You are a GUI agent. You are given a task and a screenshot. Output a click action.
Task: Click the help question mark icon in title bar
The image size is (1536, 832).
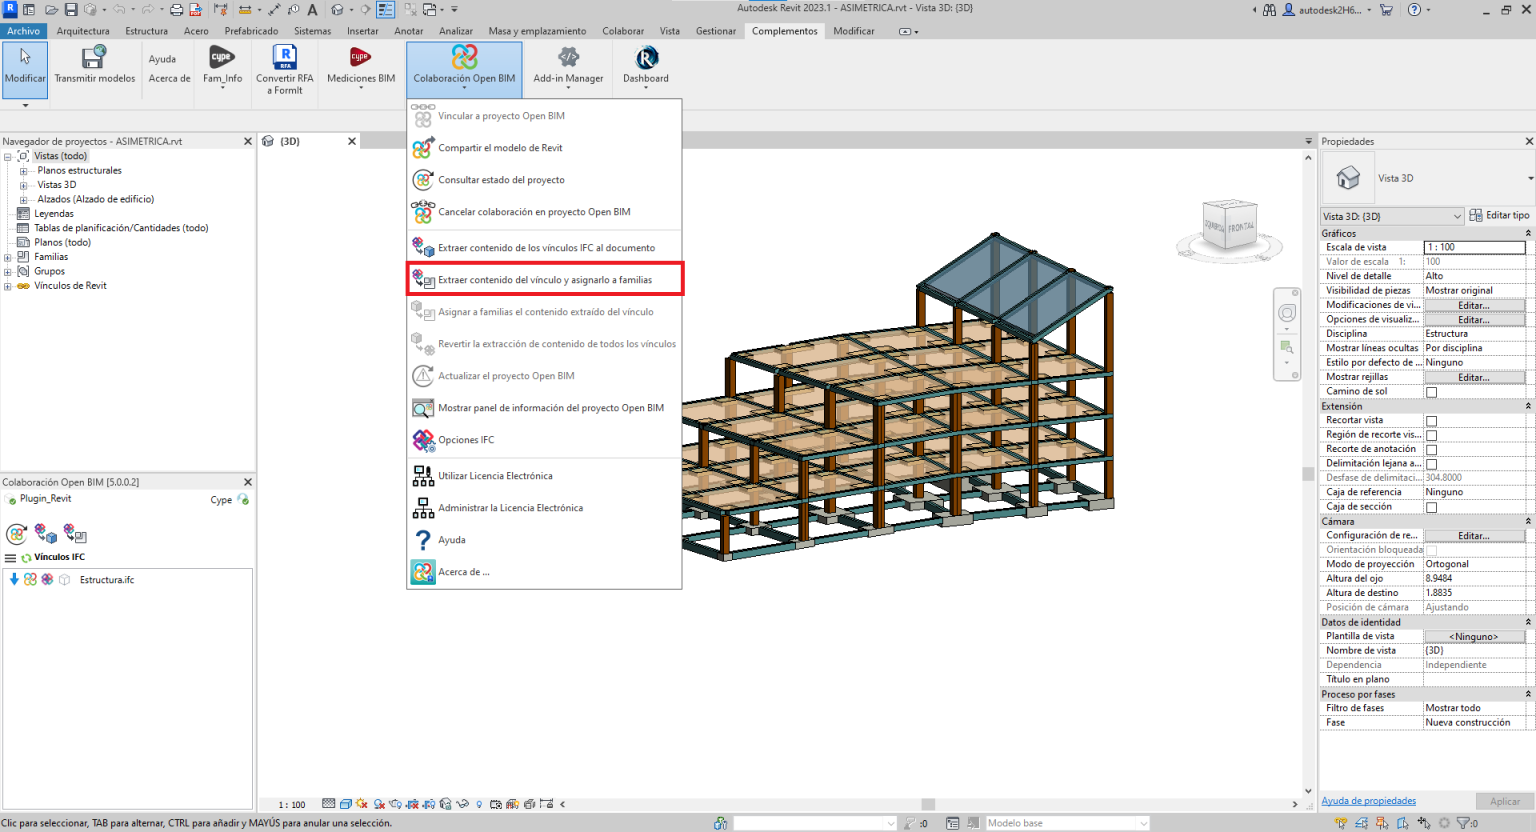1414,9
